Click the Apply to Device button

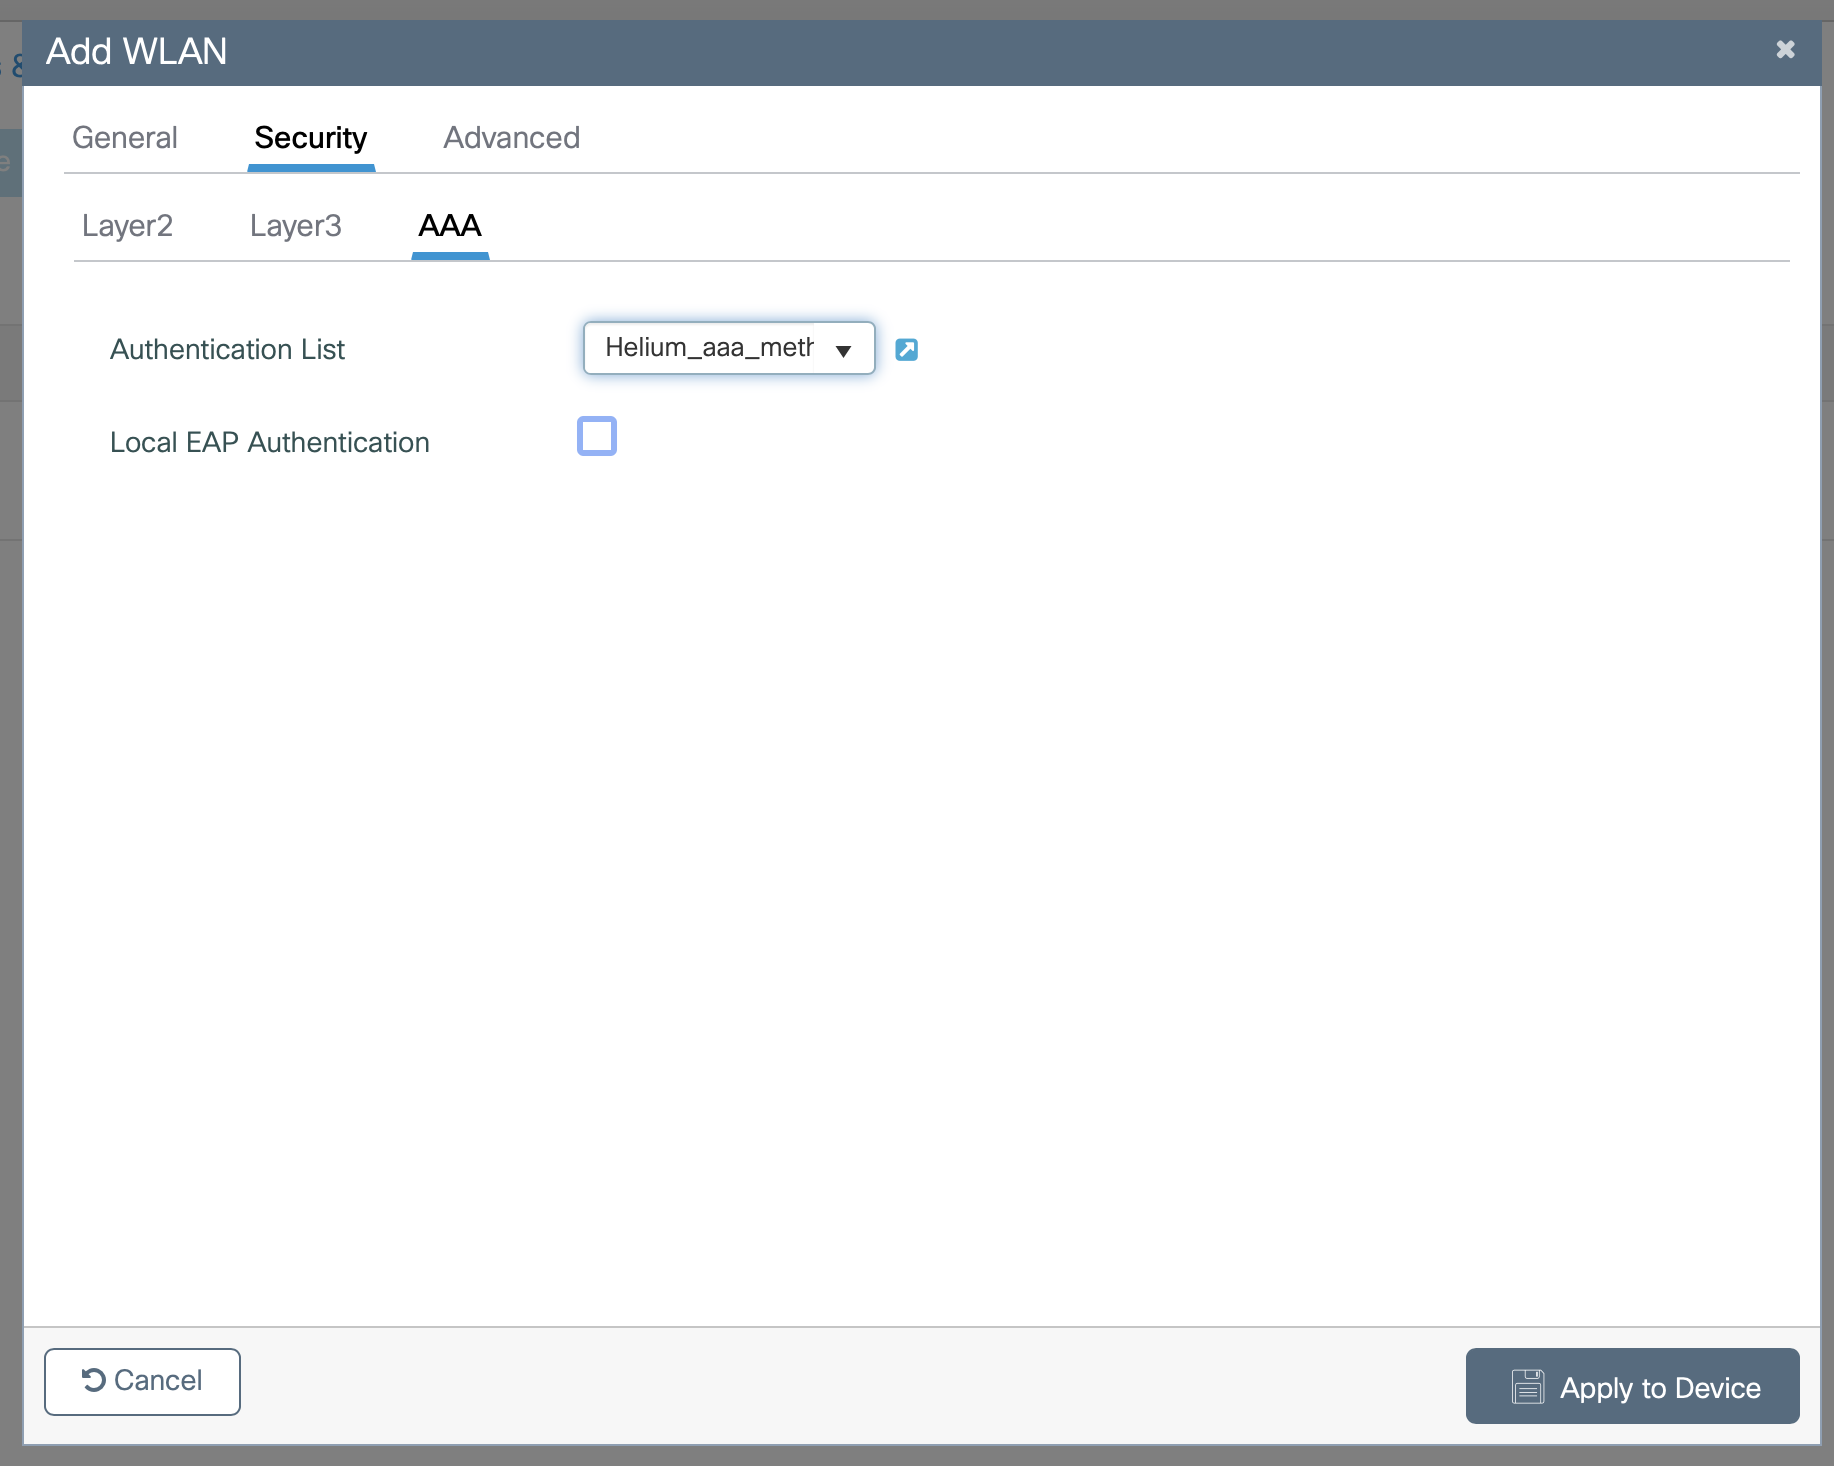tap(1632, 1386)
